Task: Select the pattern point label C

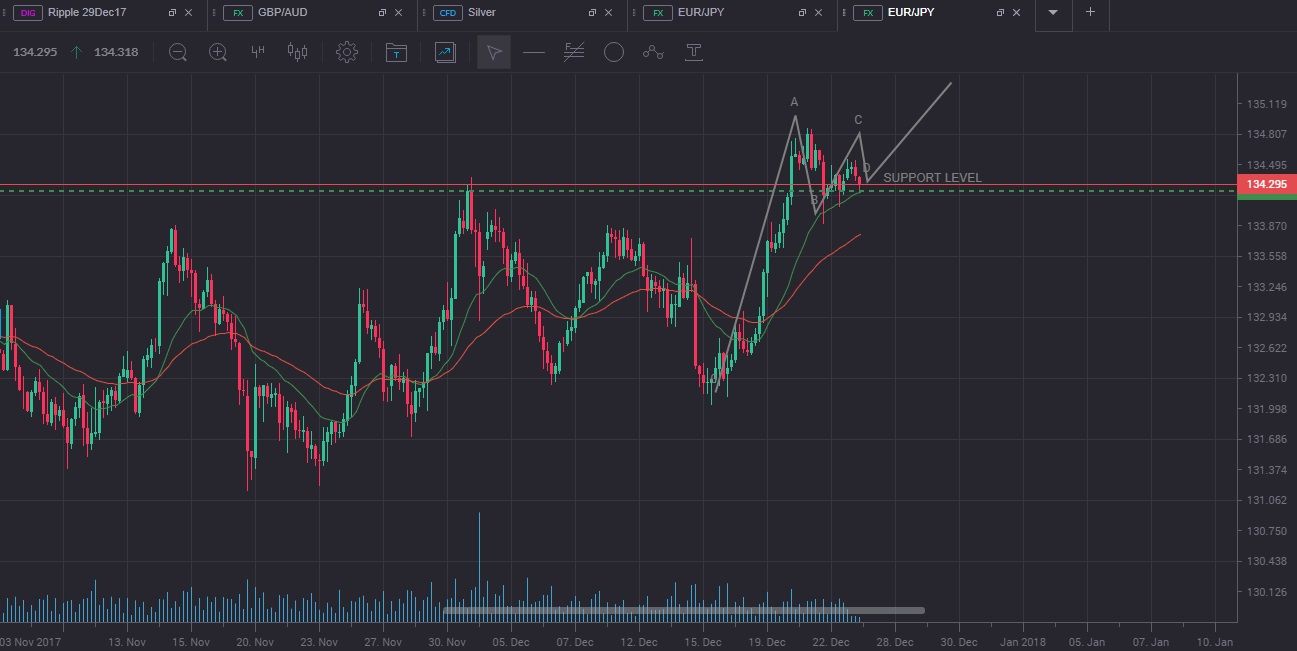Action: [858, 120]
